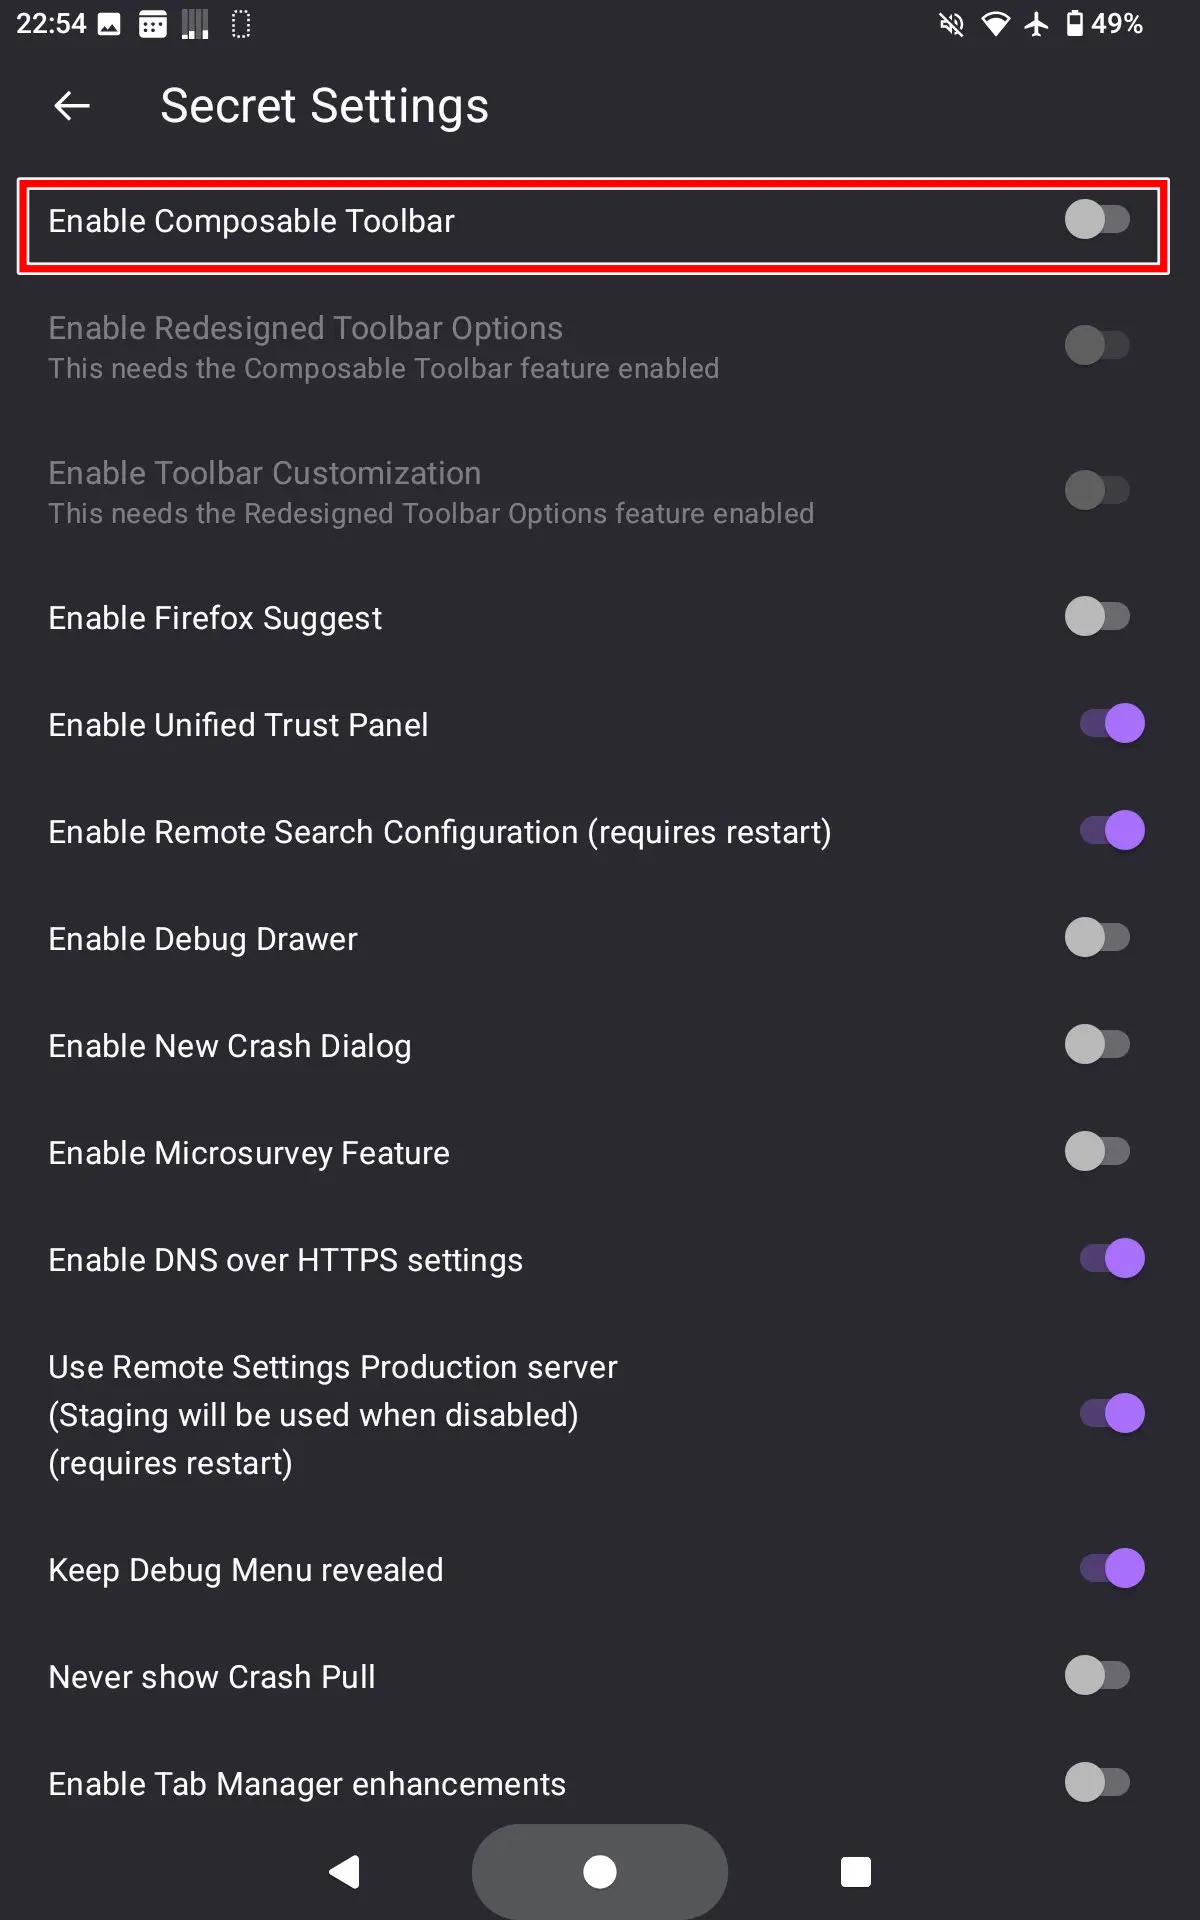The height and width of the screenshot is (1920, 1200).
Task: Tap the image notification icon
Action: 109,24
